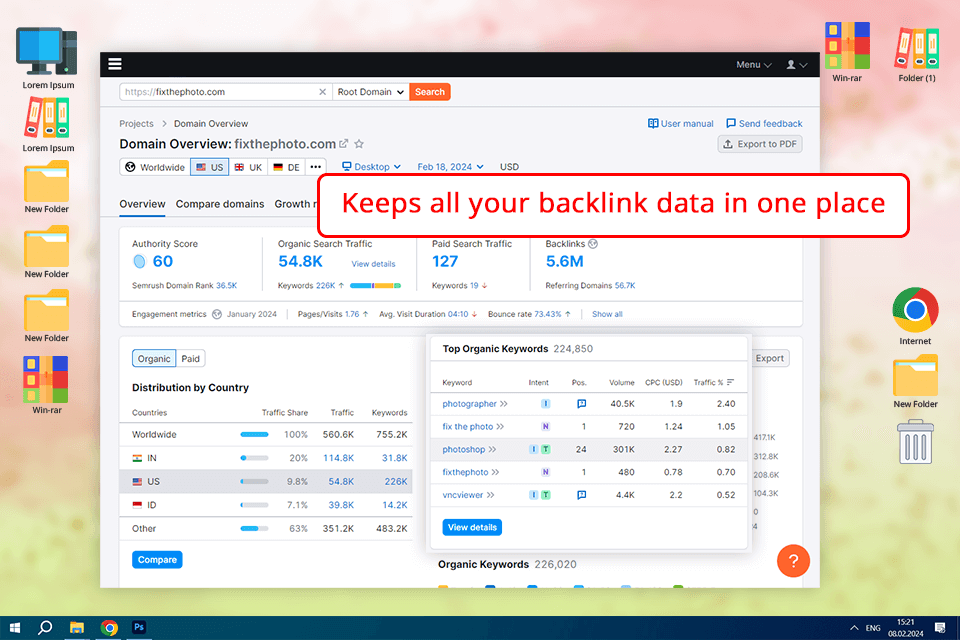
Task: Show more country databases via ellipsis
Action: [315, 167]
